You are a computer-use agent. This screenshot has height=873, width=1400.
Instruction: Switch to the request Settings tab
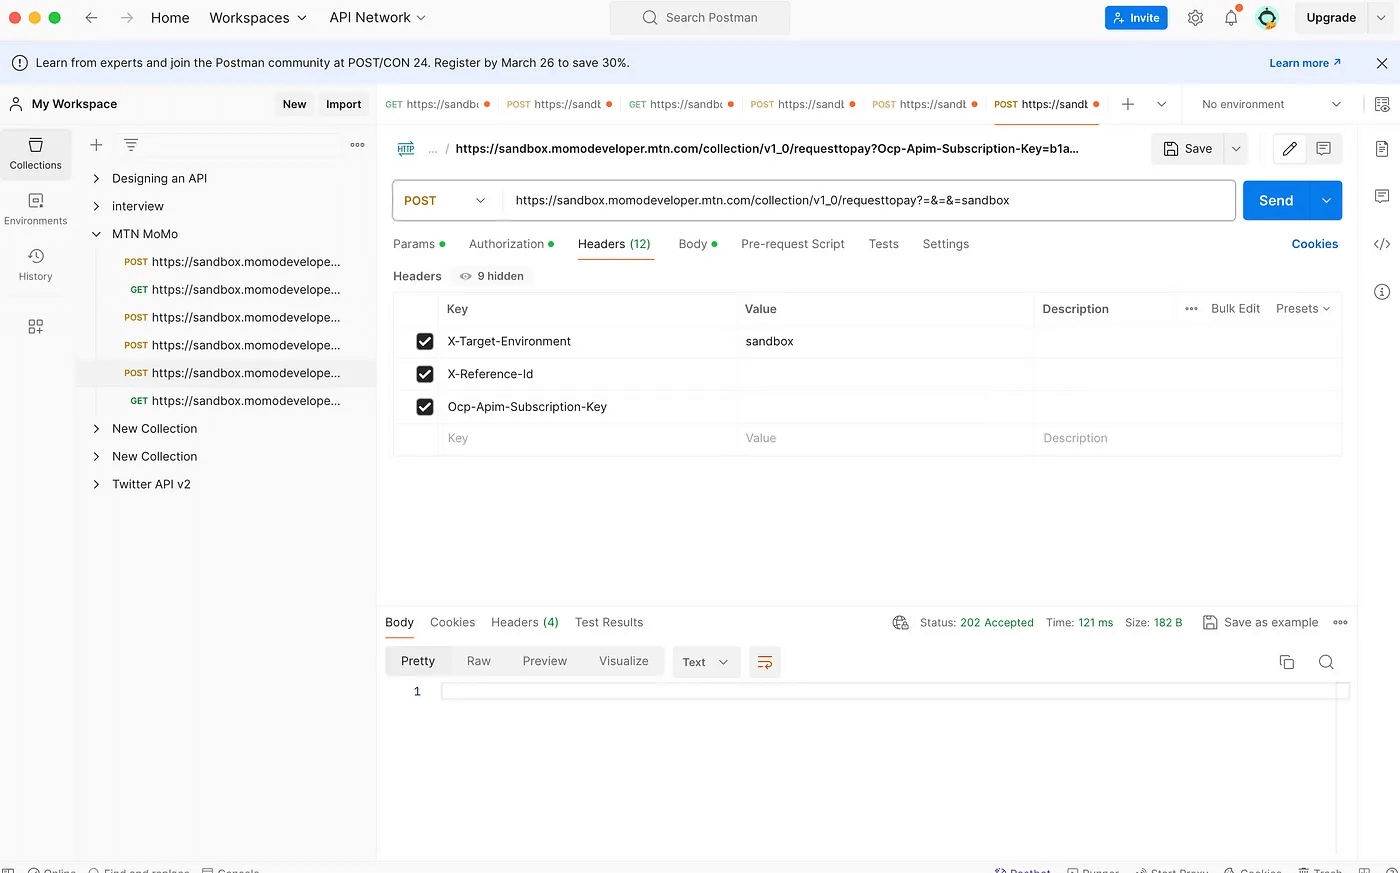[x=946, y=244]
